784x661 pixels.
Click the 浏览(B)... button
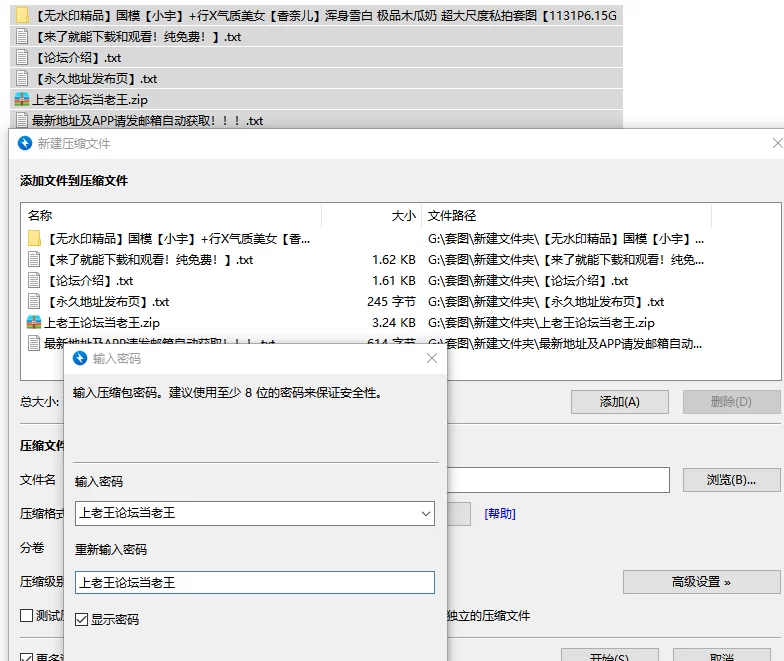(x=731, y=480)
